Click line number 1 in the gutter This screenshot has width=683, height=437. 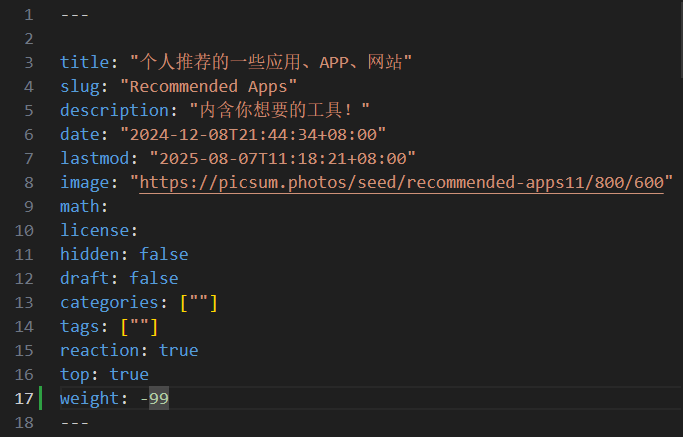(x=28, y=15)
